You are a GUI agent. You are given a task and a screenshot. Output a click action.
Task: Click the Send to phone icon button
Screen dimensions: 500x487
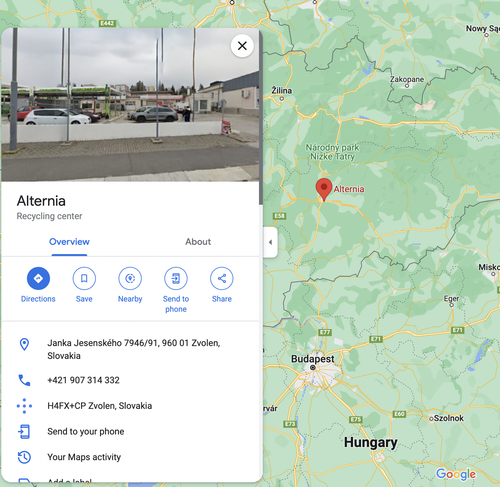tap(176, 278)
